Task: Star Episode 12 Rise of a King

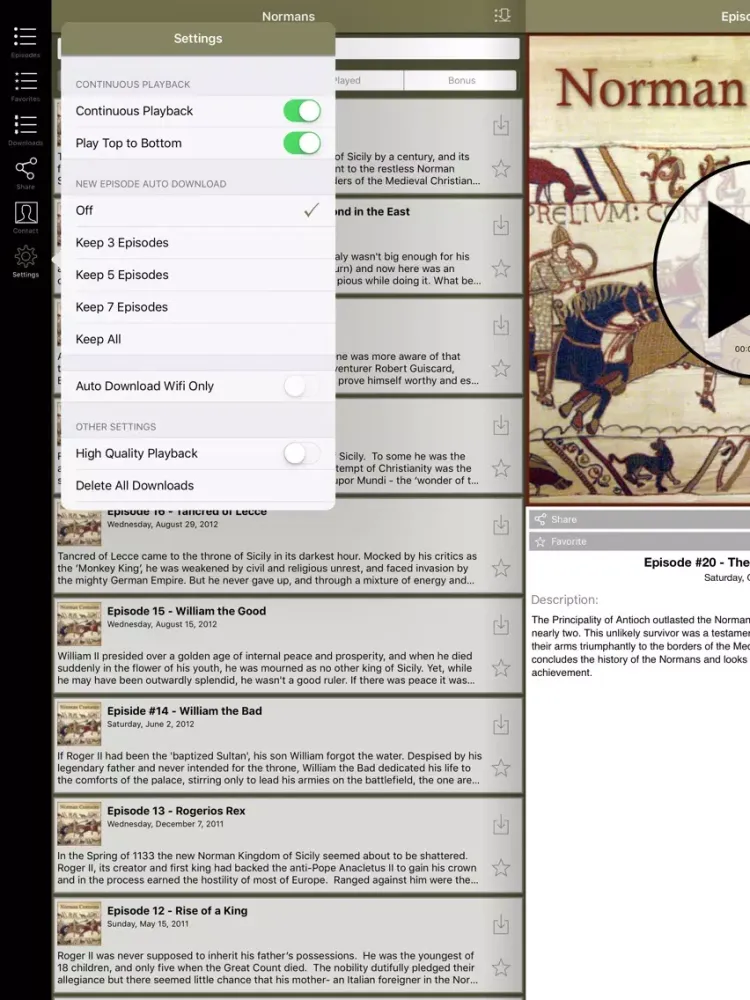Action: [501, 967]
